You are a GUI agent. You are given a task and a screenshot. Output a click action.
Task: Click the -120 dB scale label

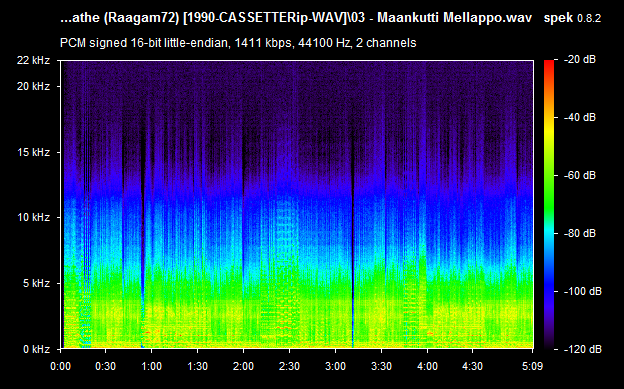click(583, 349)
